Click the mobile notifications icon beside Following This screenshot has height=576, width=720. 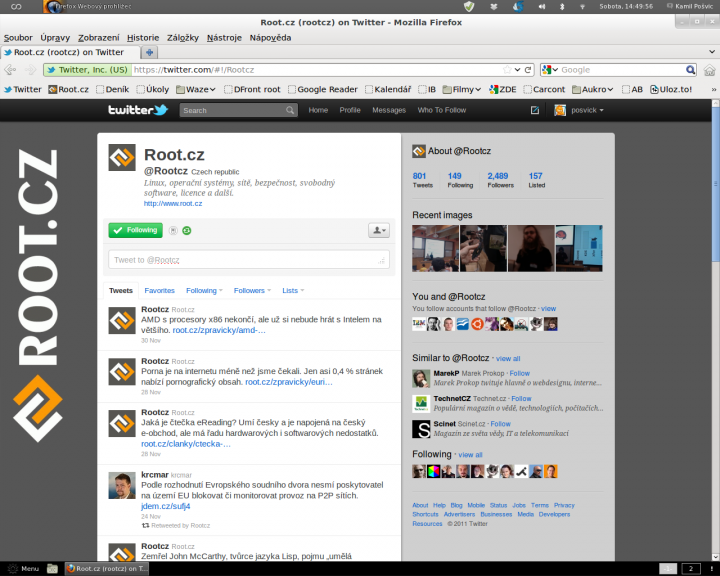point(173,231)
